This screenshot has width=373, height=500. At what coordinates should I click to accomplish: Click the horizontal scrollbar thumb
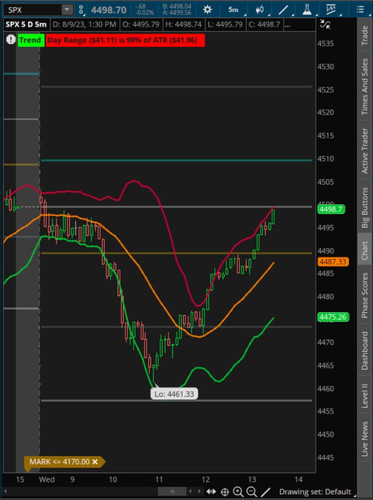tap(172, 491)
